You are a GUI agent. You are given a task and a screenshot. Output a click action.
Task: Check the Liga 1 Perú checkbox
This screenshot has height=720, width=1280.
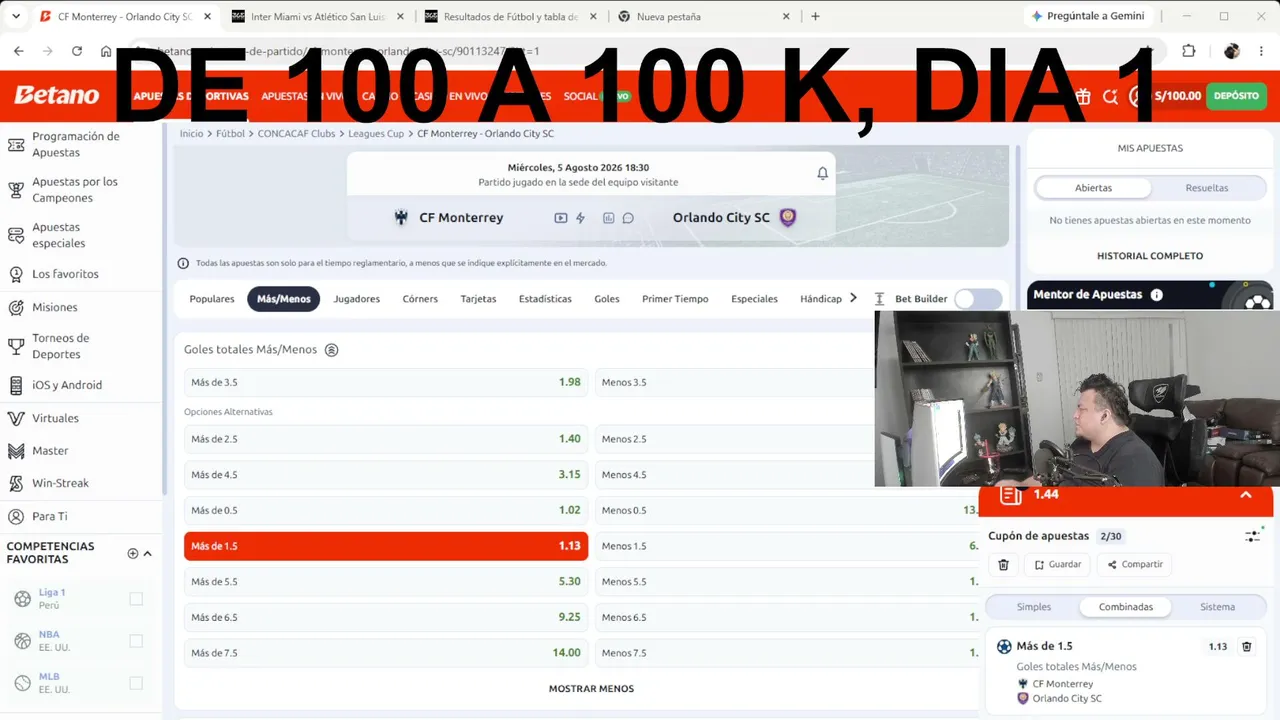click(136, 599)
